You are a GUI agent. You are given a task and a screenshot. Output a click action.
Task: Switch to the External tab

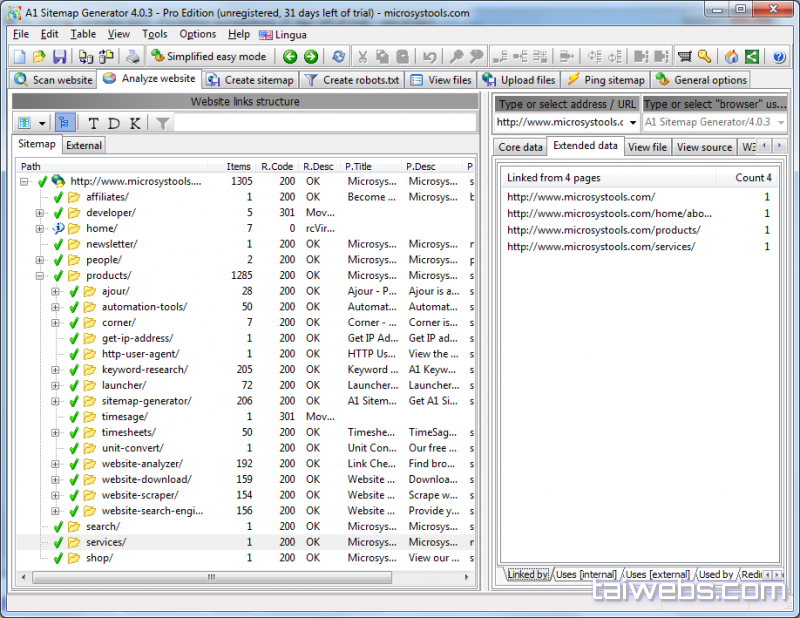pos(84,145)
